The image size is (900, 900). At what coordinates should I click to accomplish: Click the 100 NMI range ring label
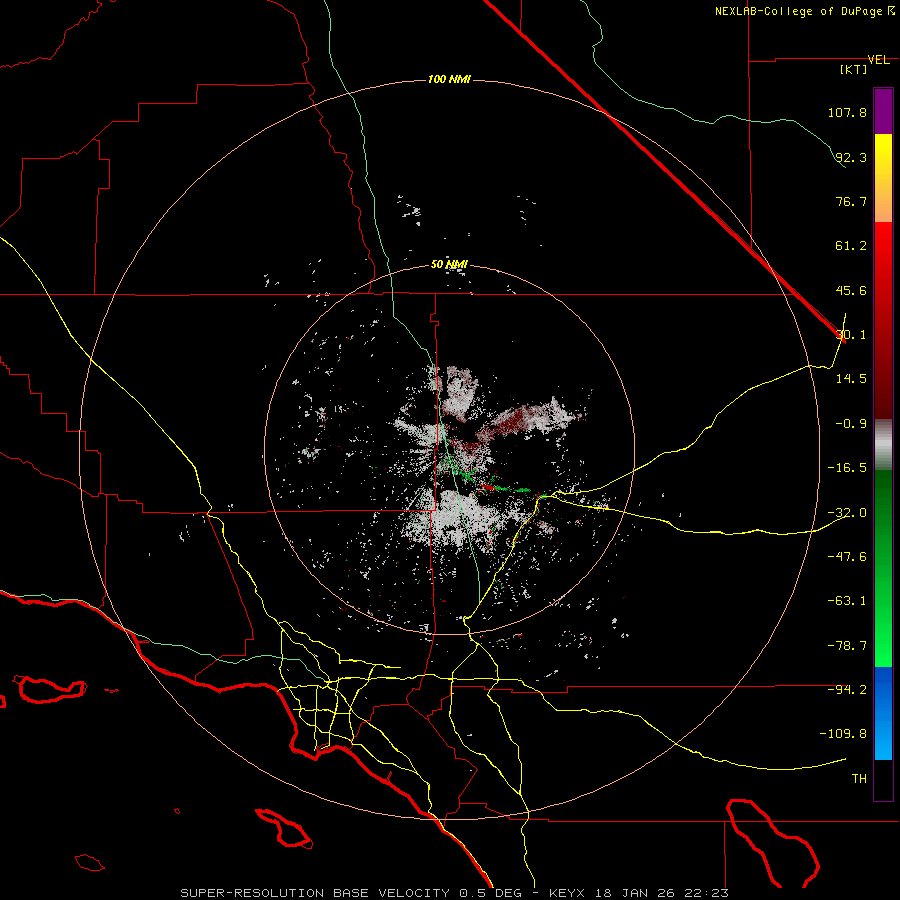[449, 79]
